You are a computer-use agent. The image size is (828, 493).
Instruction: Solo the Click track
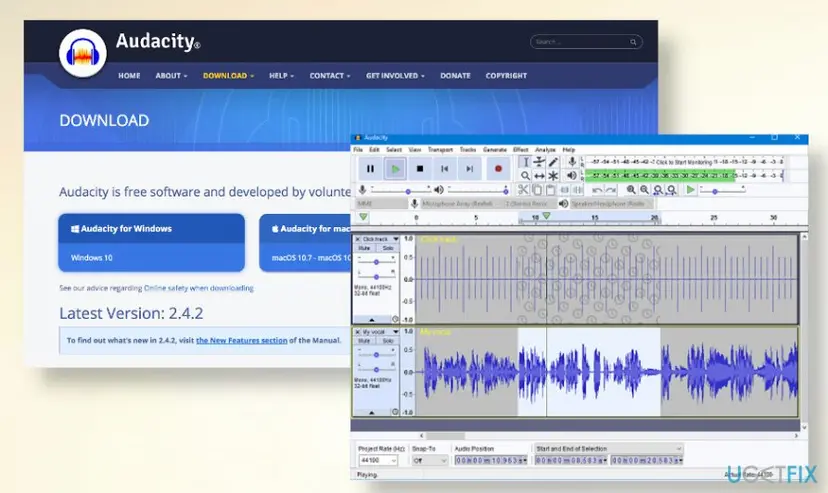pyautogui.click(x=388, y=248)
